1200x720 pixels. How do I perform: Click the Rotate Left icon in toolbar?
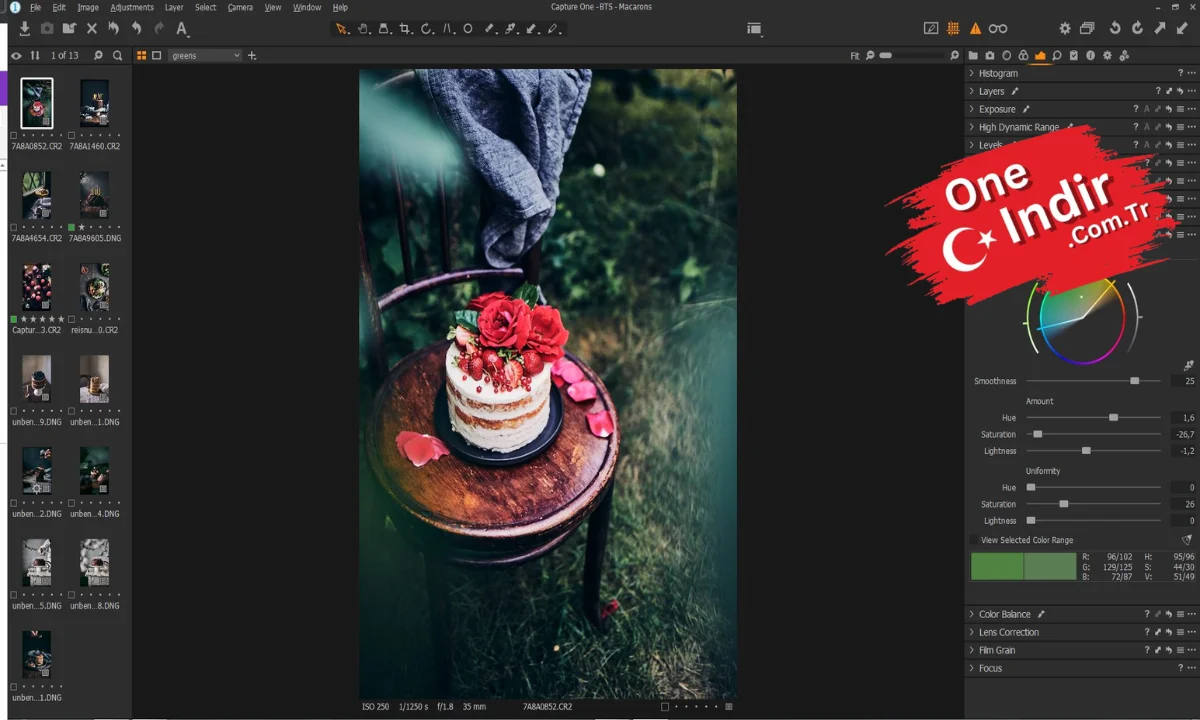coord(1115,29)
